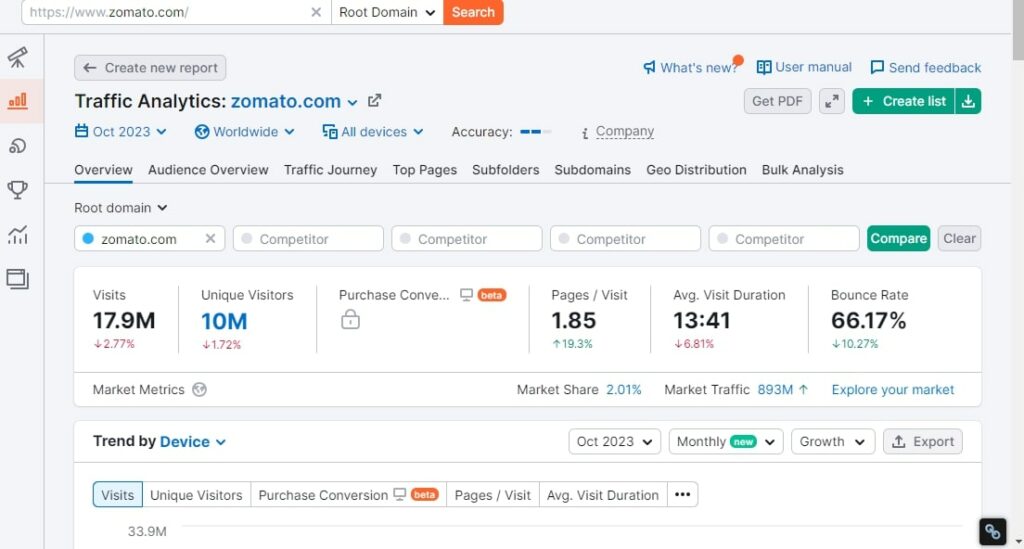Open the Send feedback link
1024x549 pixels.
925,67
